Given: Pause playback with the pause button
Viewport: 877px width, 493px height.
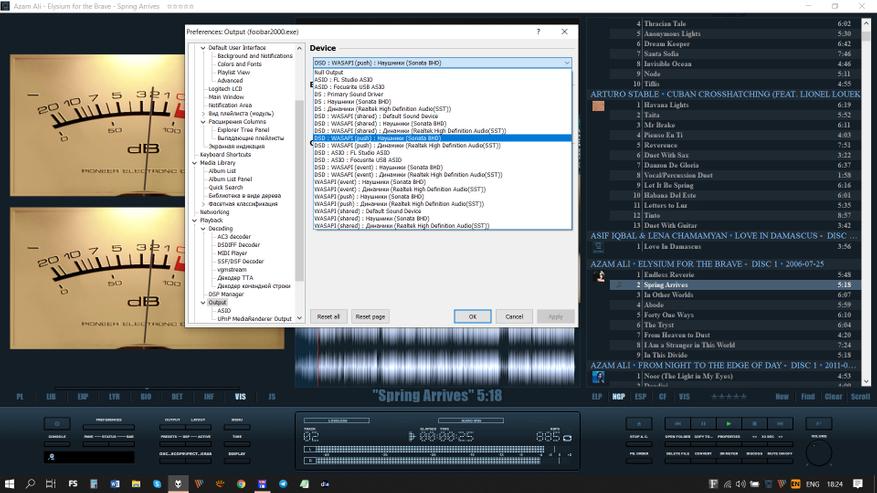Looking at the screenshot, I should click(x=703, y=424).
